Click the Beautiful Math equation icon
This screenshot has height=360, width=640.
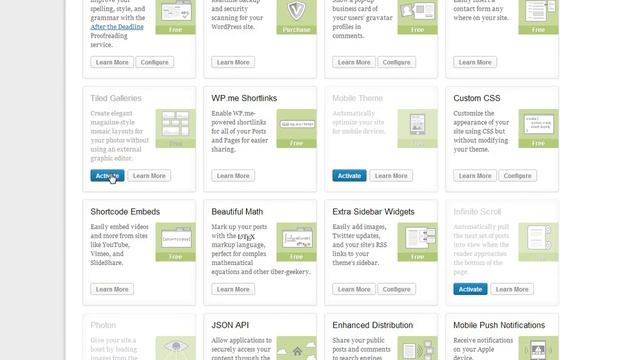coord(296,242)
